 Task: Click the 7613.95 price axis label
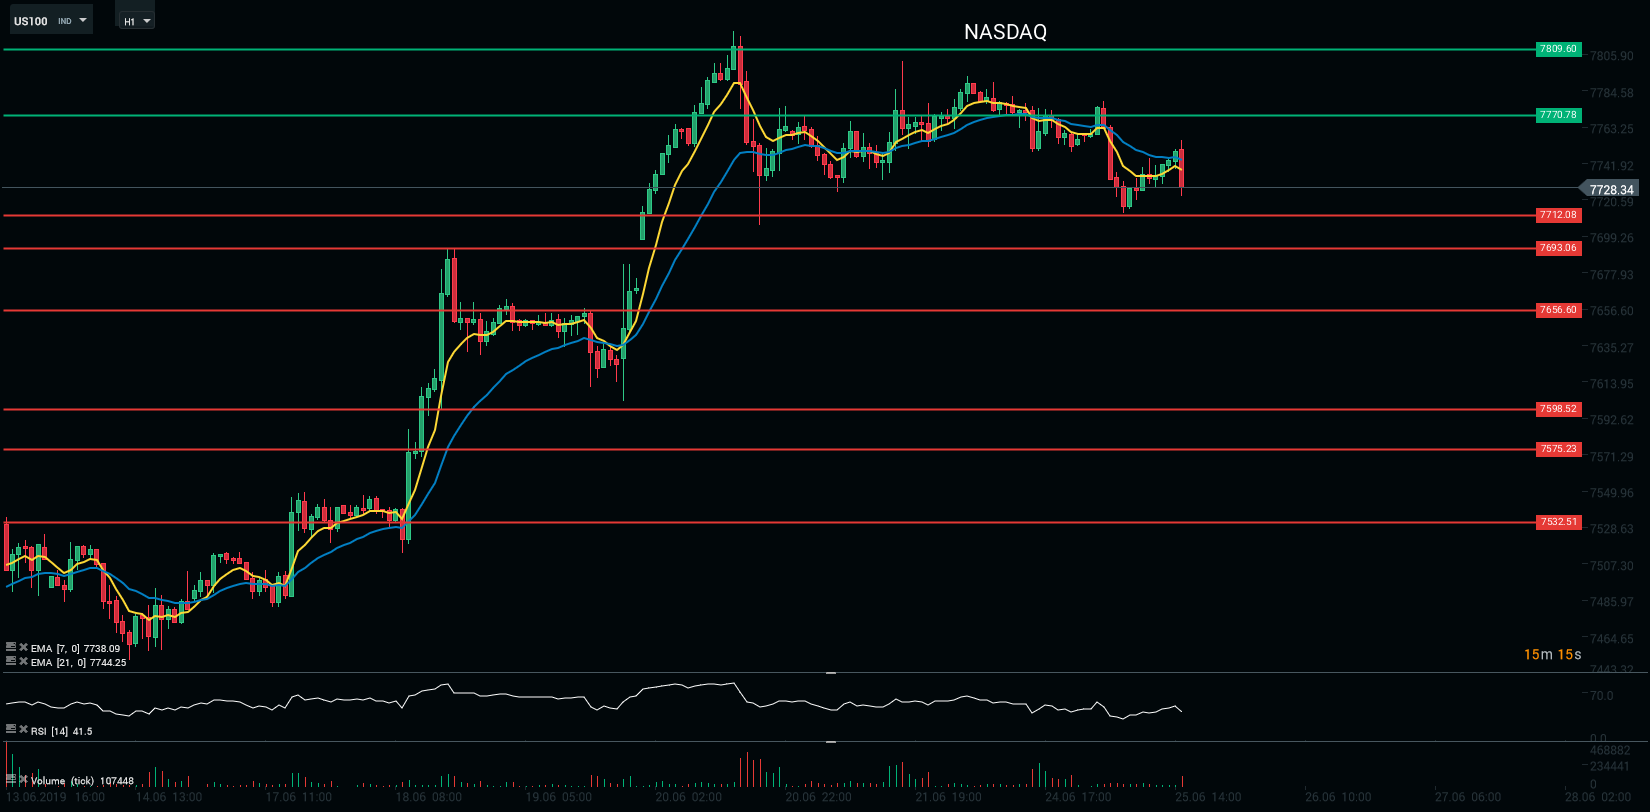(1612, 384)
